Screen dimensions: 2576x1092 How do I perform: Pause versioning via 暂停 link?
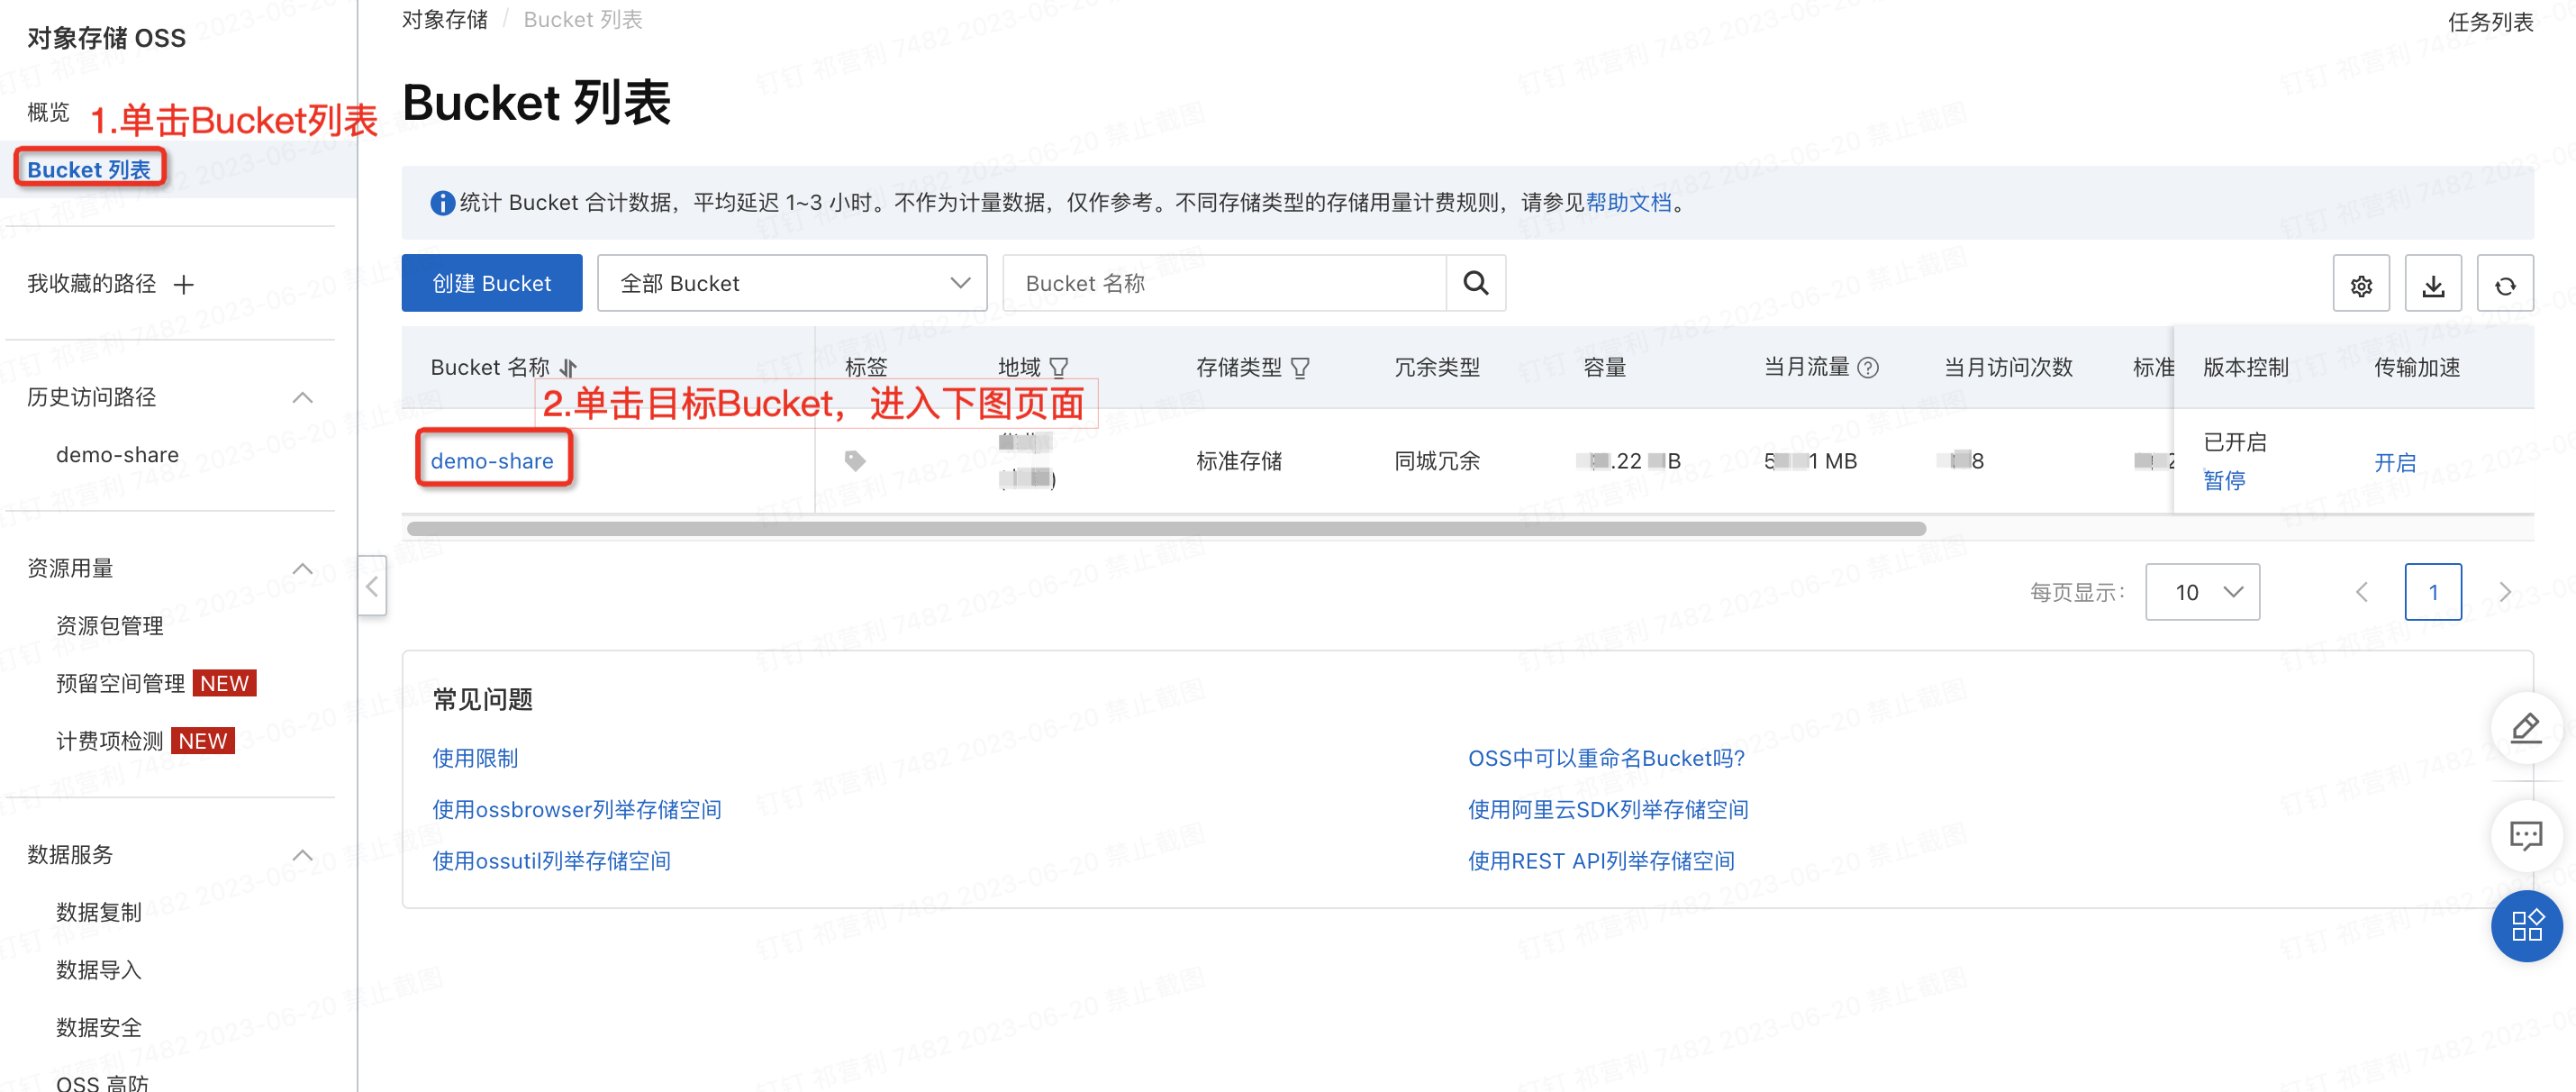coord(2224,480)
